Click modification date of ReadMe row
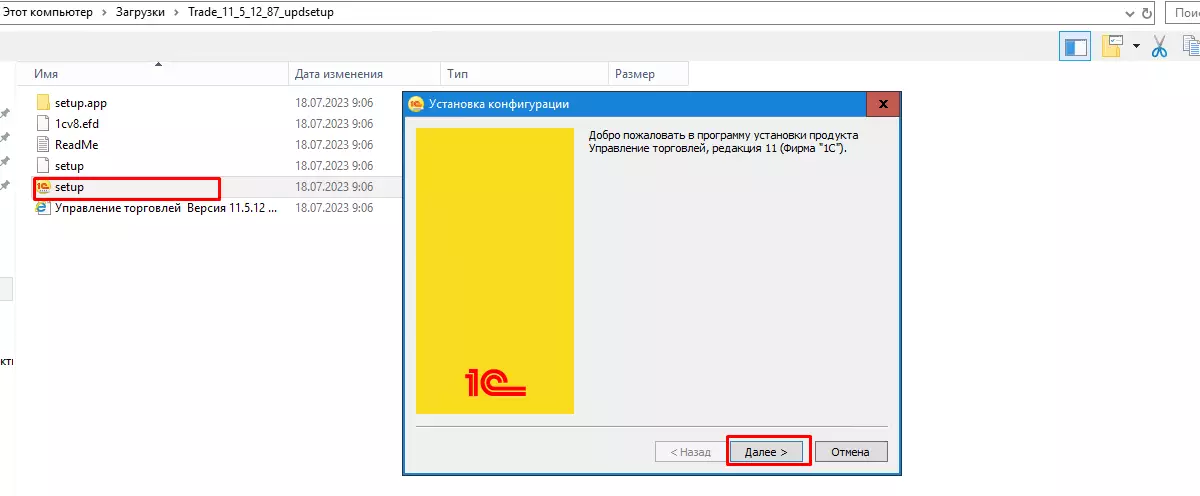 [x=334, y=145]
